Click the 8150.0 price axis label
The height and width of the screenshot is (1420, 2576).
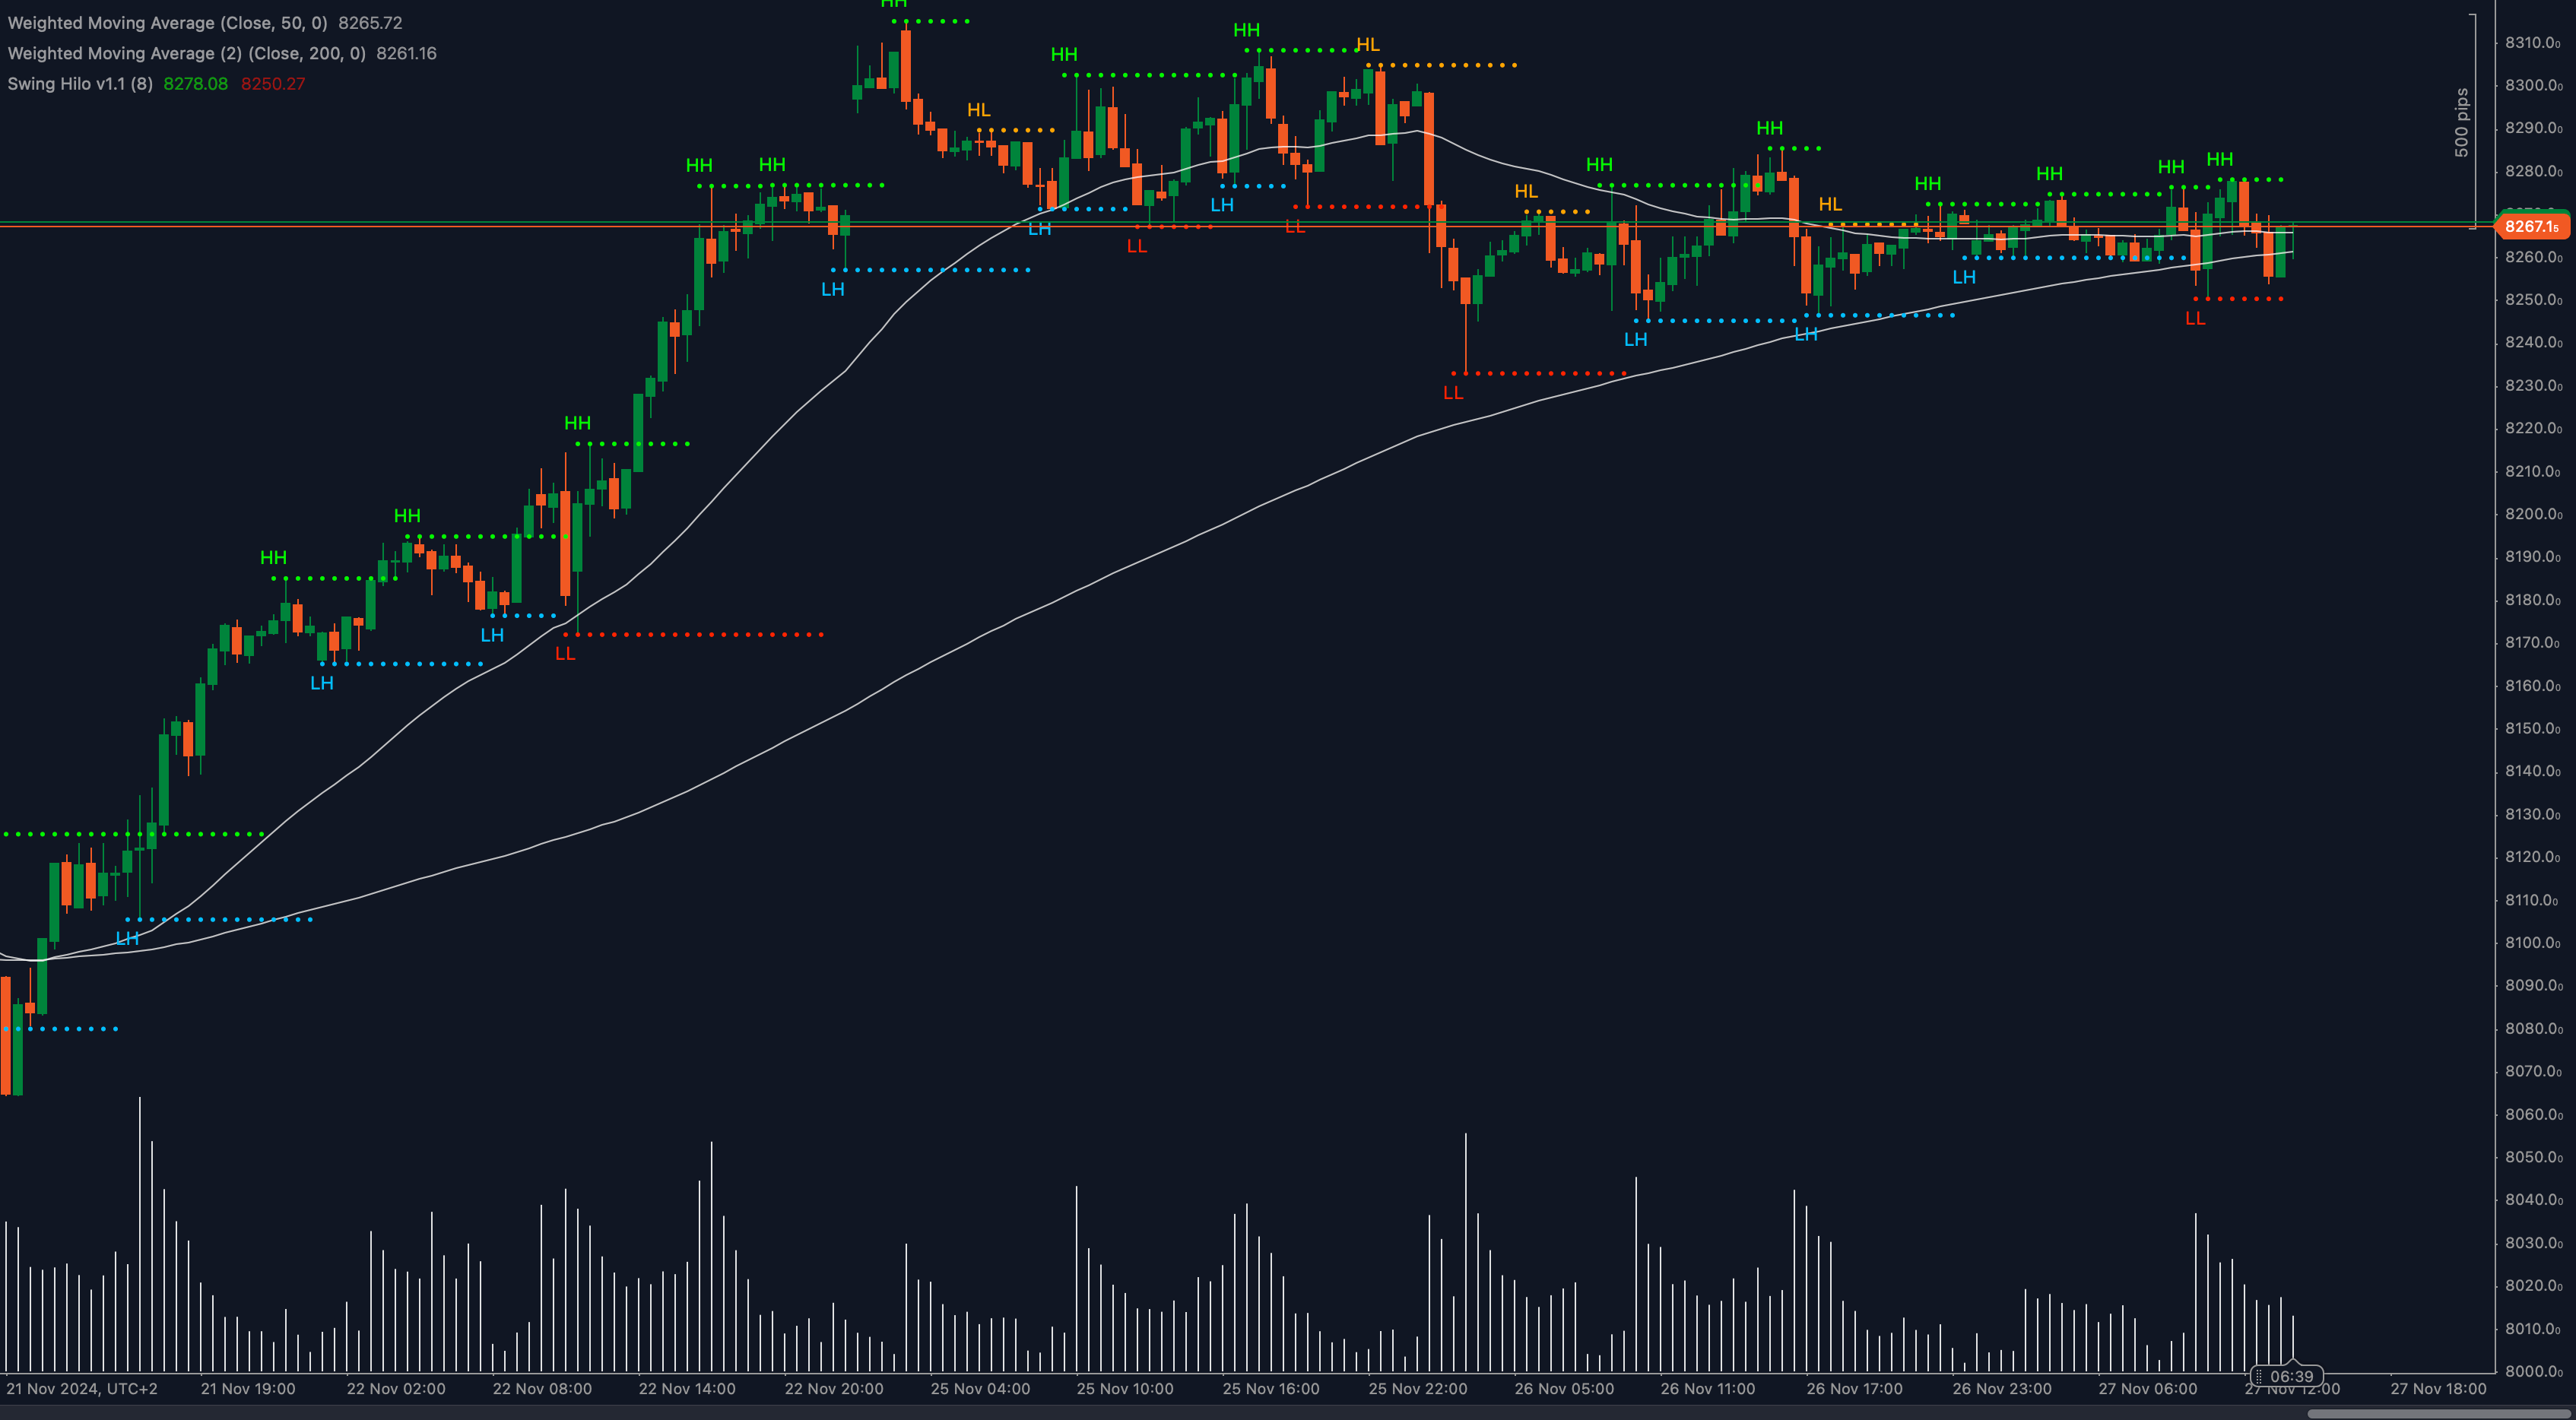tap(2533, 728)
